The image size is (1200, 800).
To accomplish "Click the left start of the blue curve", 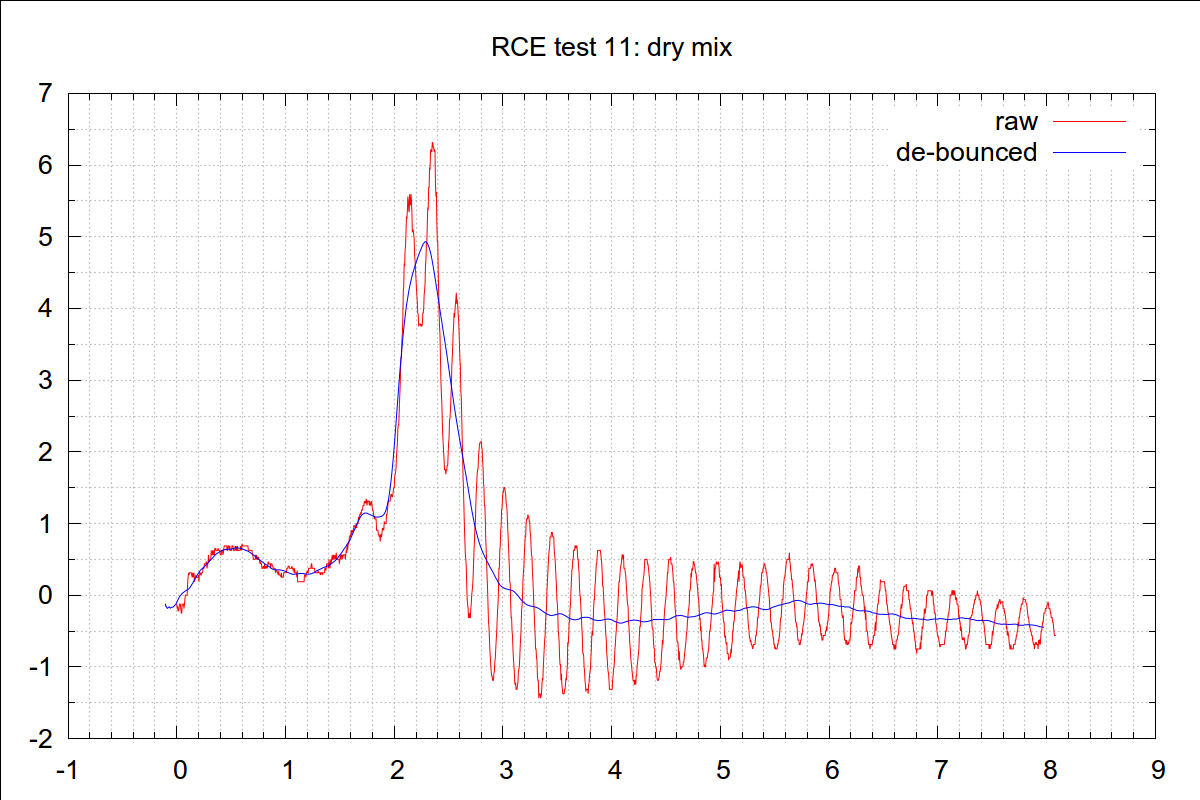I will coord(165,604).
